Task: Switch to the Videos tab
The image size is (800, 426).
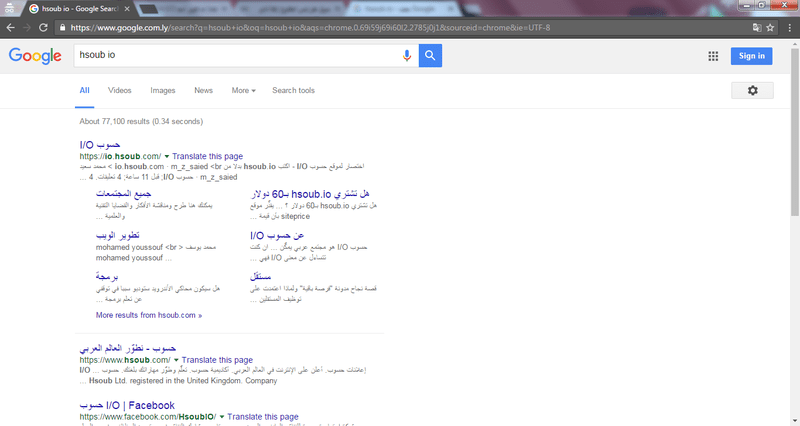Action: tap(119, 90)
